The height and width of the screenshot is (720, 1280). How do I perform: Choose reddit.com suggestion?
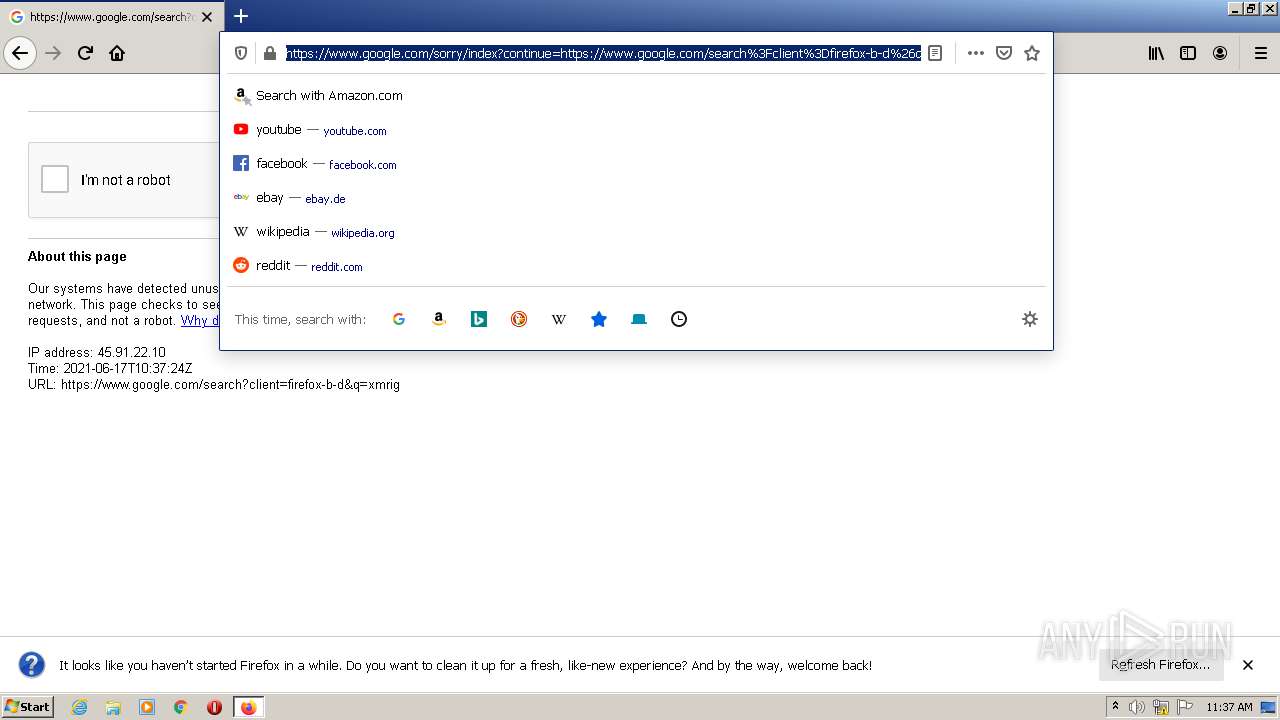(636, 266)
